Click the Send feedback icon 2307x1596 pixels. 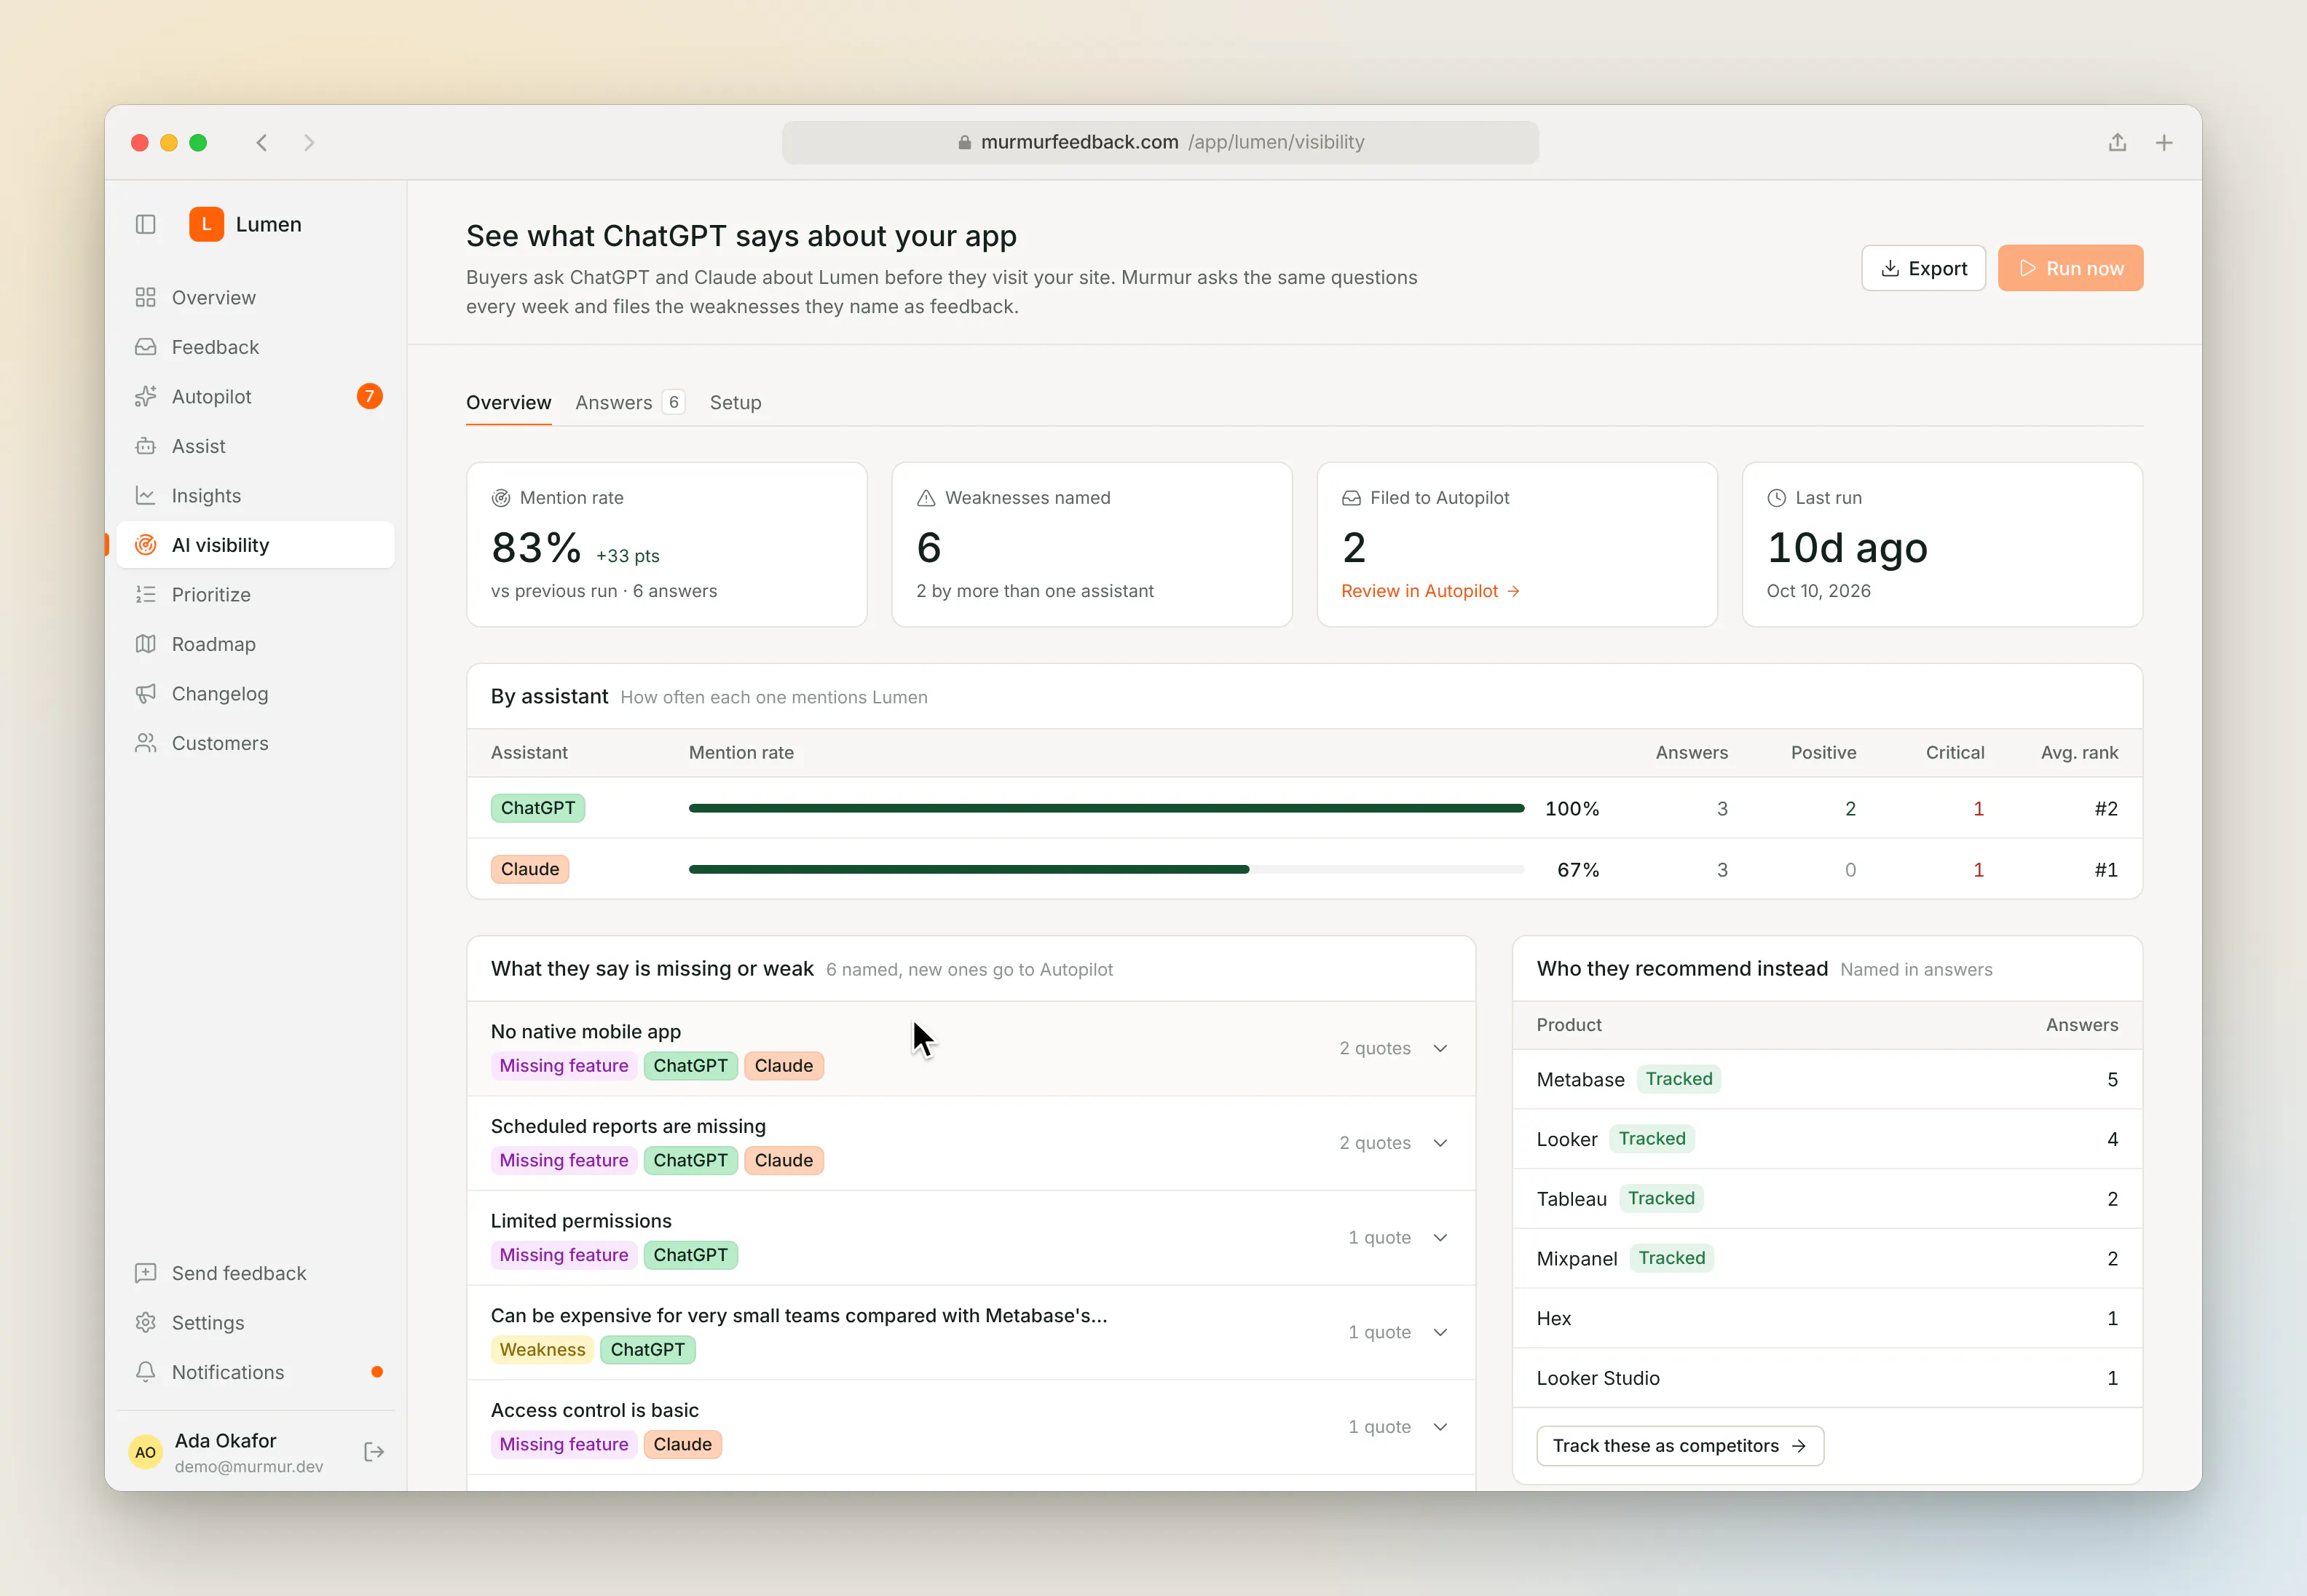(x=146, y=1273)
